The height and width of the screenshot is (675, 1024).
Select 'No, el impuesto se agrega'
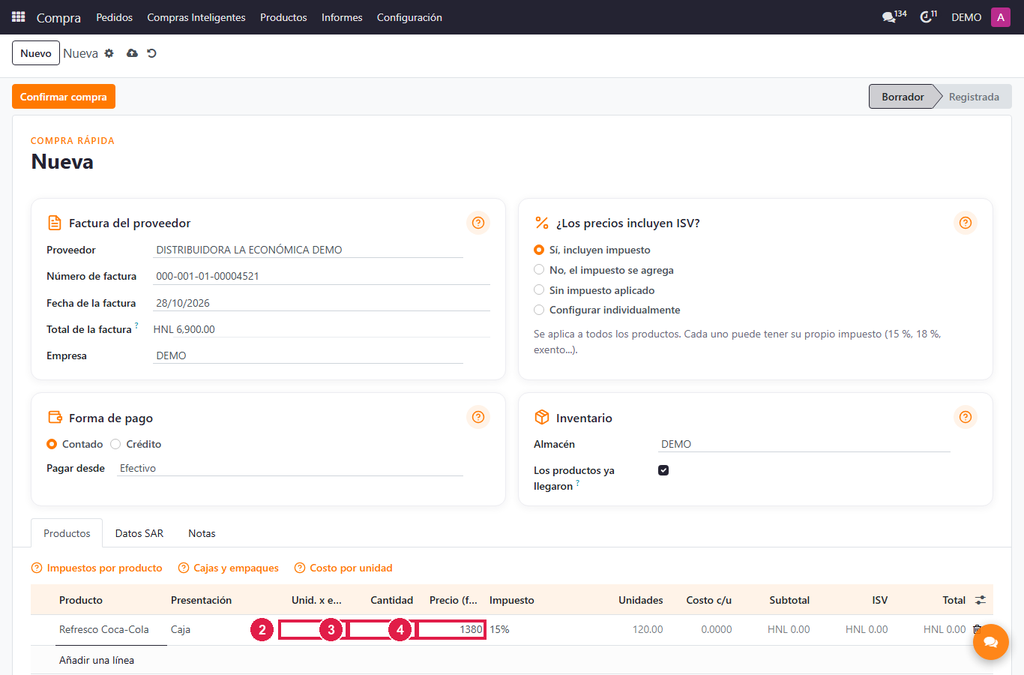[x=539, y=270]
